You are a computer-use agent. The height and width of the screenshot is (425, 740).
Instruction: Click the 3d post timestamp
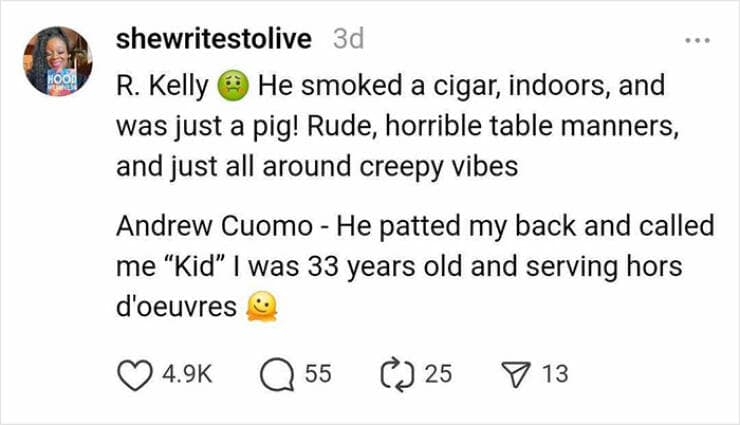pyautogui.click(x=346, y=39)
